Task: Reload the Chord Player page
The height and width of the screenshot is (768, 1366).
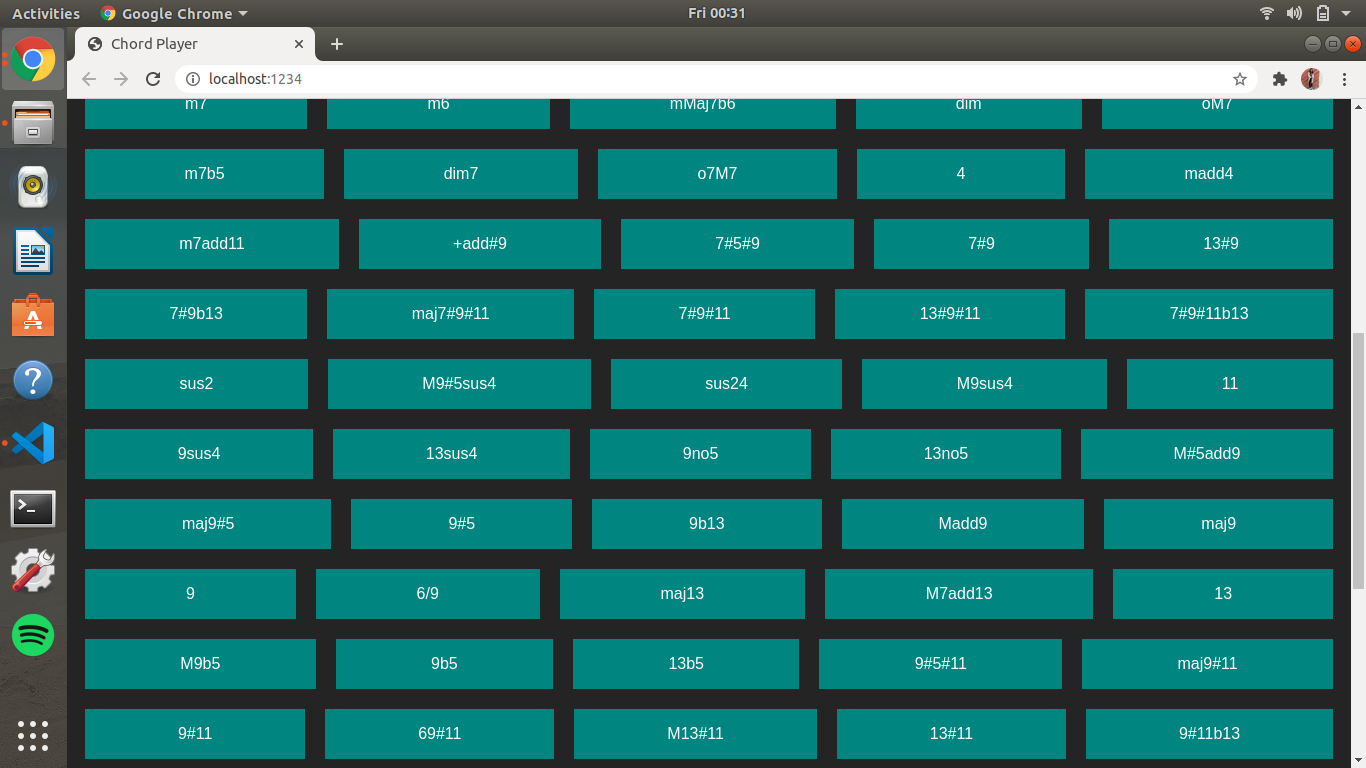Action: (153, 78)
